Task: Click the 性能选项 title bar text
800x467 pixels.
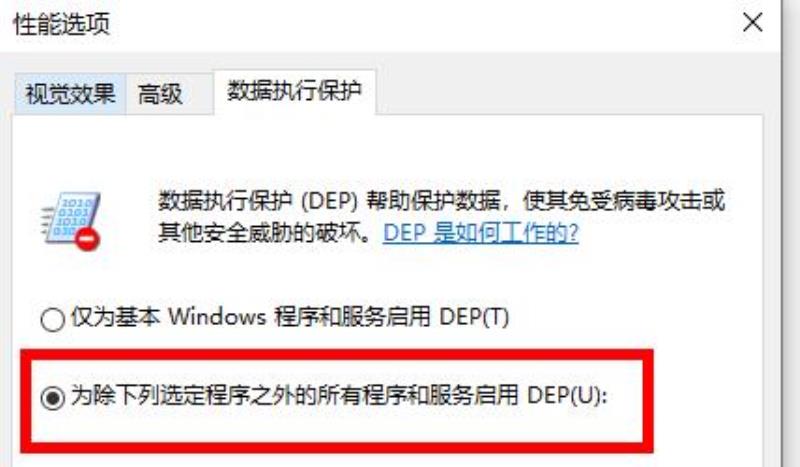Action: [61, 23]
